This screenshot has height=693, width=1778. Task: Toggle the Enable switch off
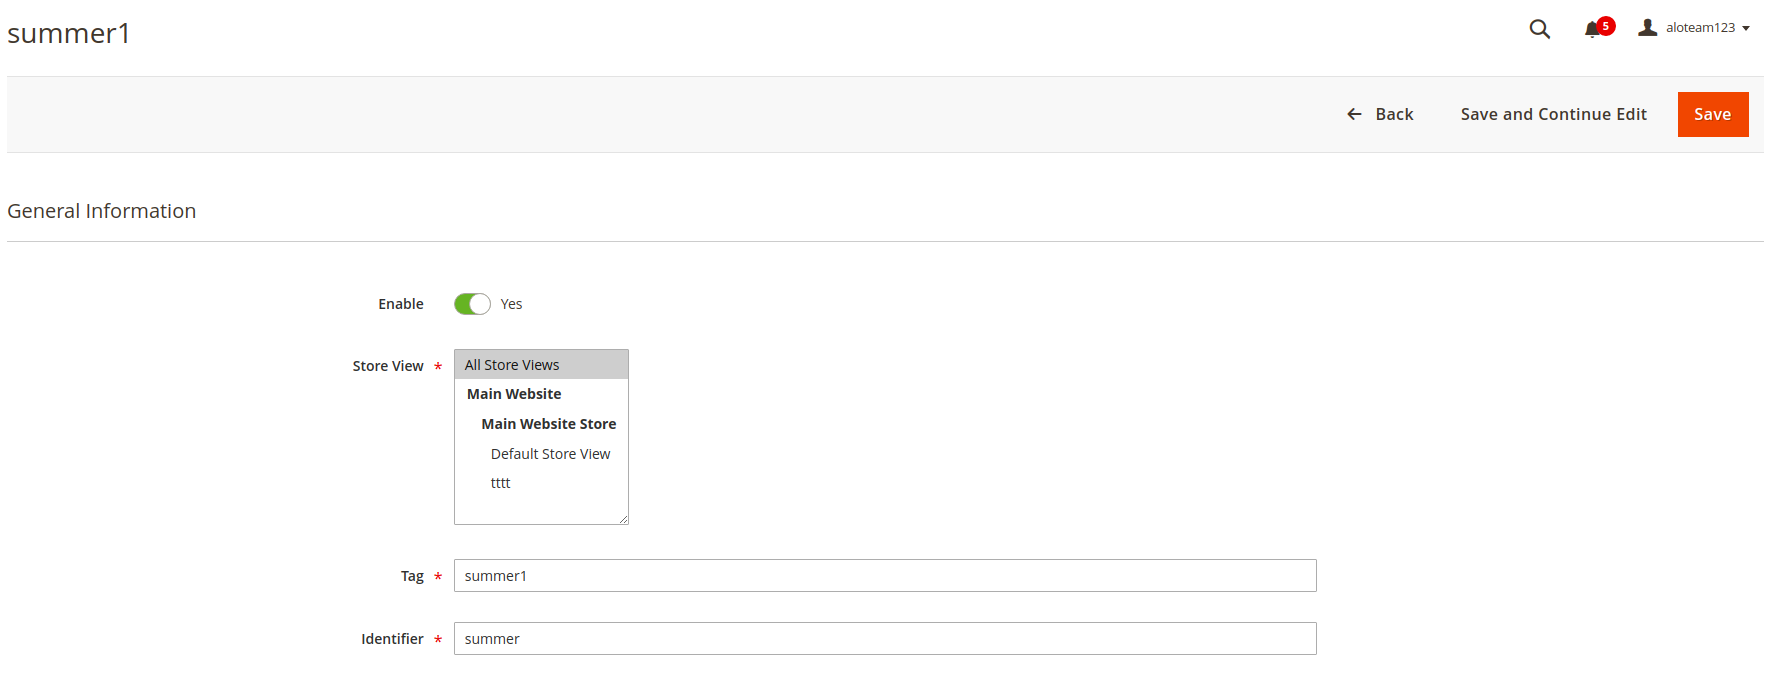pos(472,304)
